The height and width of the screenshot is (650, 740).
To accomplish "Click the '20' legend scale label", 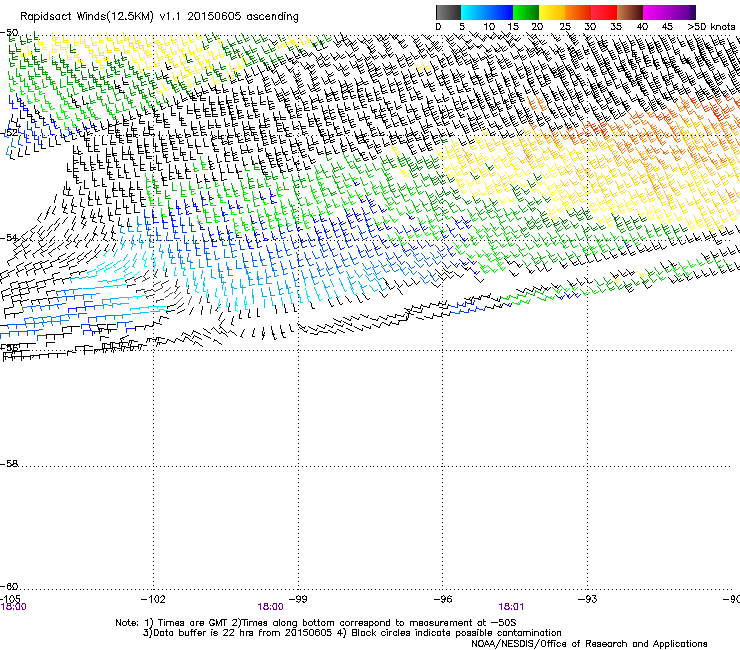I will coord(537,27).
